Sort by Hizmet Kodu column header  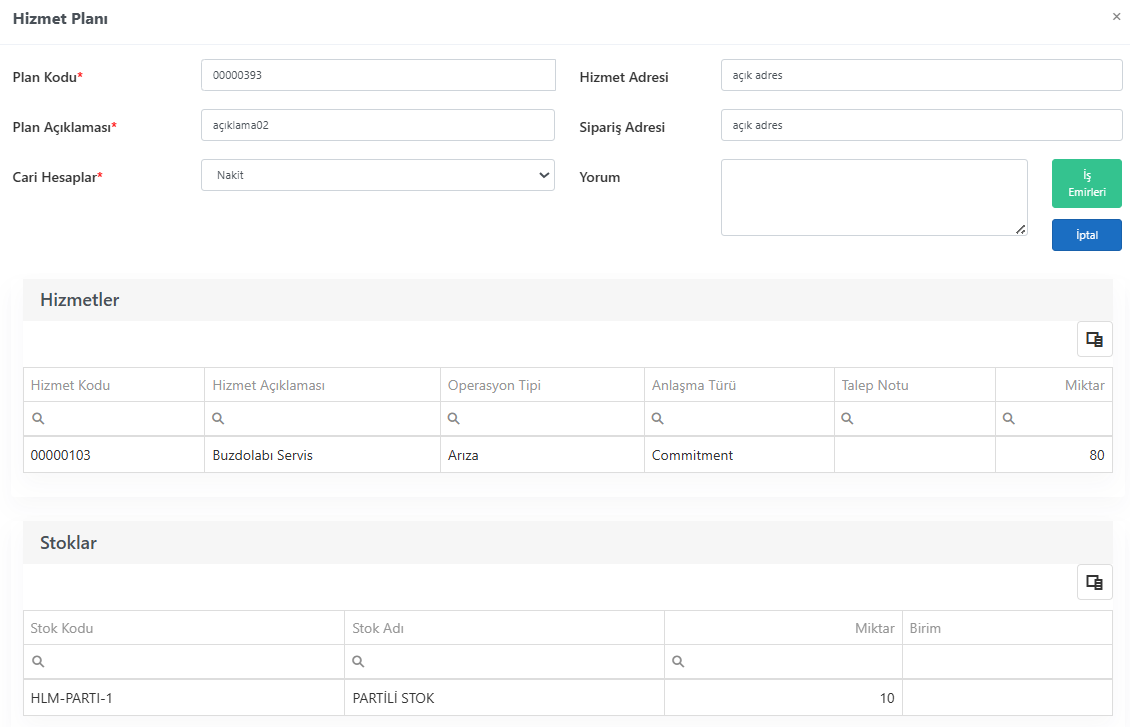[114, 385]
